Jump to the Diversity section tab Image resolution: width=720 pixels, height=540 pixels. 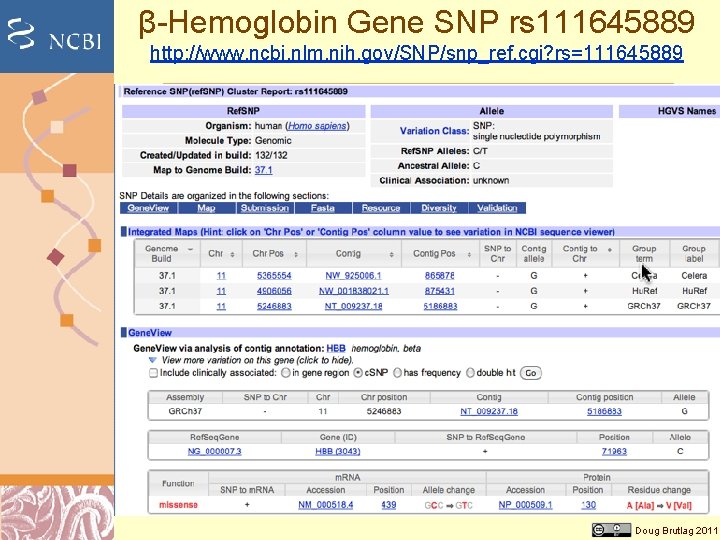[x=439, y=208]
